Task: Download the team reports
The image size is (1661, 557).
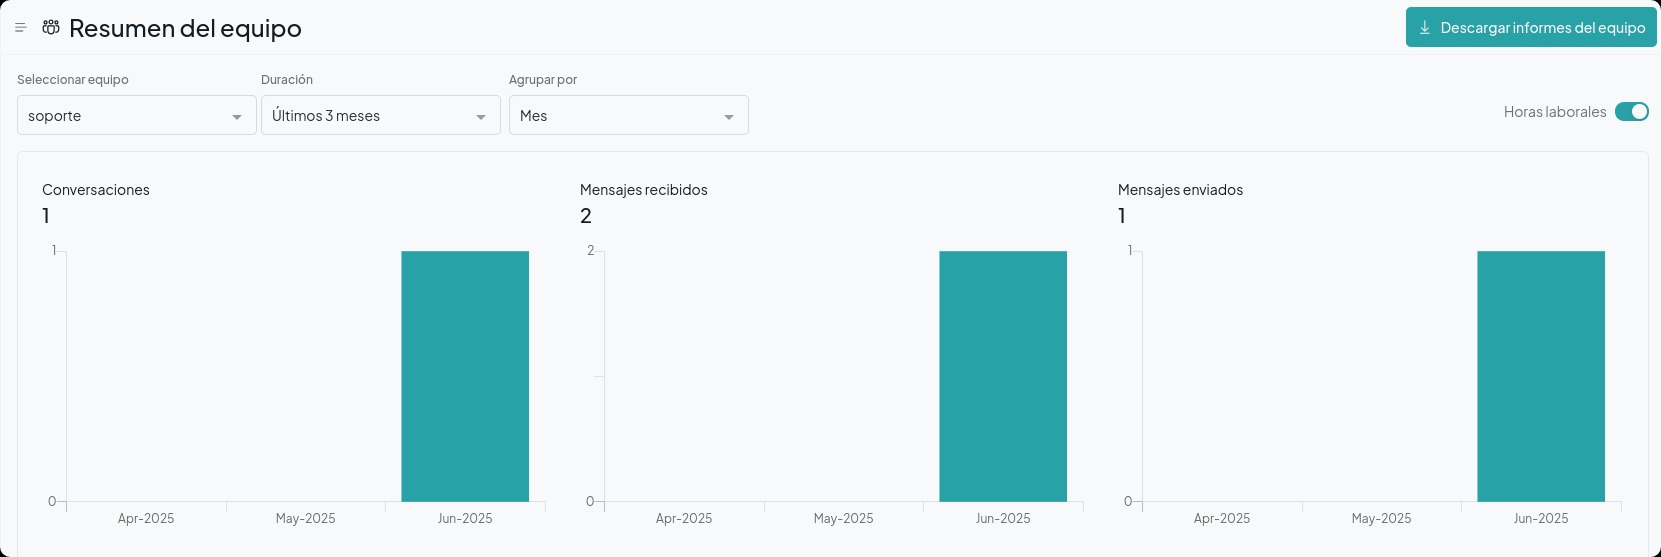Action: click(x=1531, y=28)
